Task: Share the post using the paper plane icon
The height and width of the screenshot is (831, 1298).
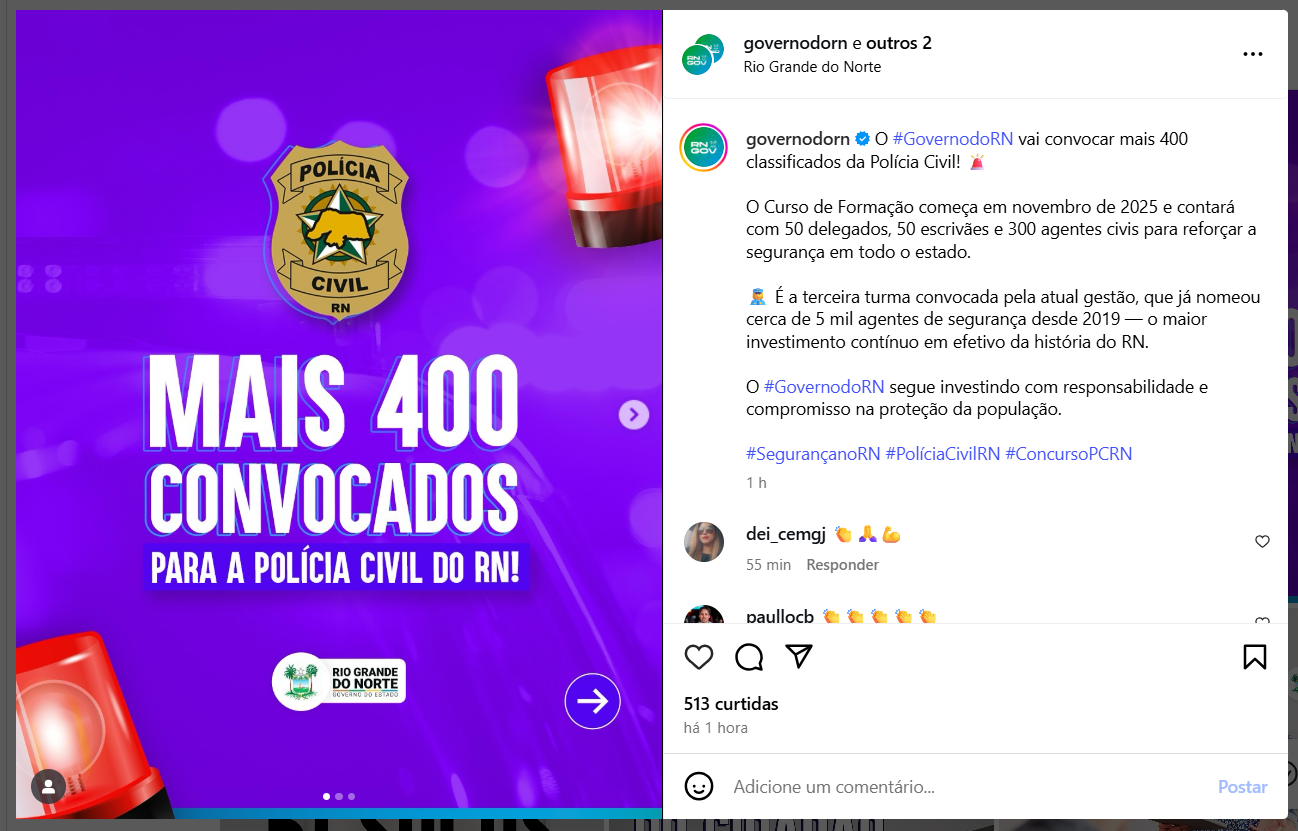Action: [x=798, y=656]
